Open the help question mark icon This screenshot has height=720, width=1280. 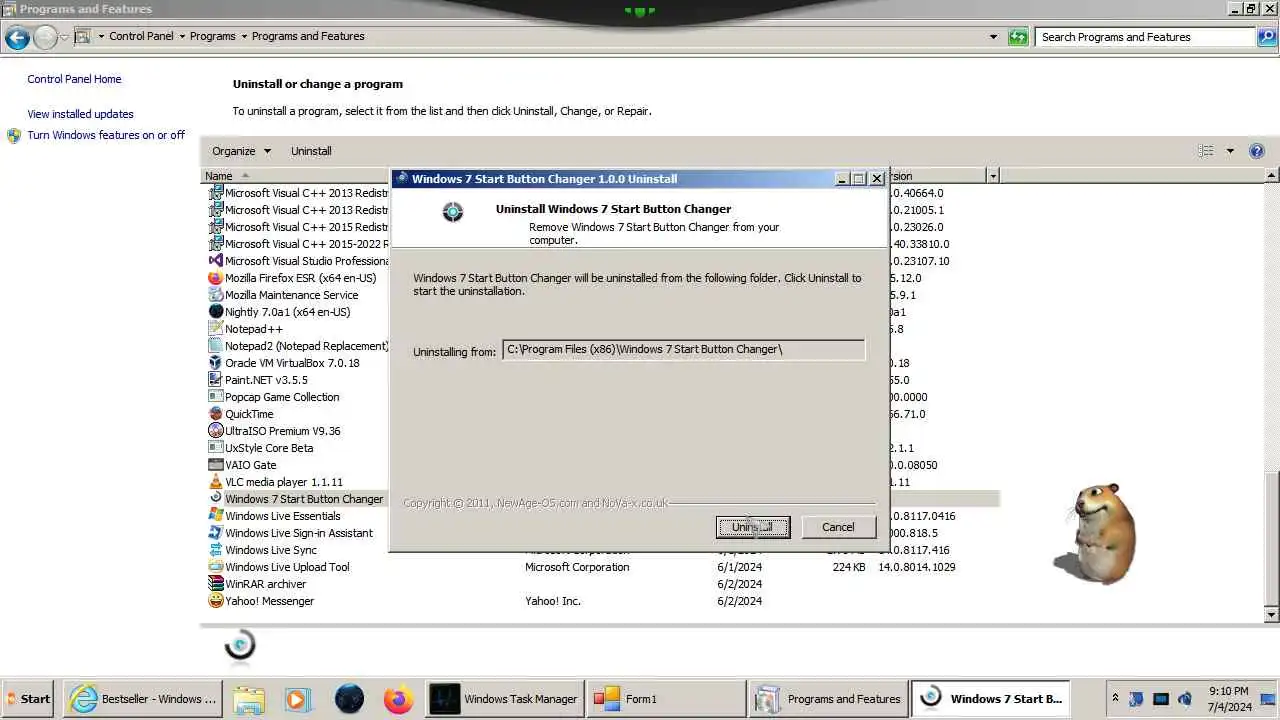pos(1257,151)
